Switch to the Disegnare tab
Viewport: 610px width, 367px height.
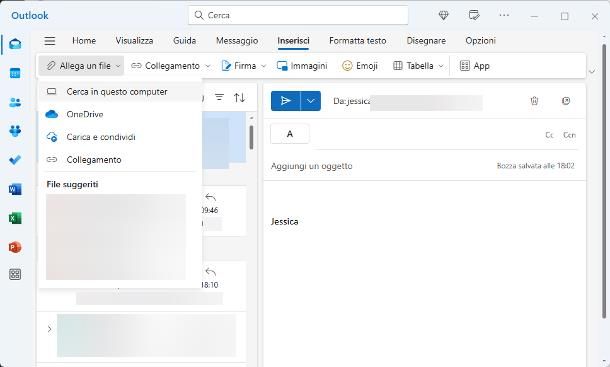(426, 40)
